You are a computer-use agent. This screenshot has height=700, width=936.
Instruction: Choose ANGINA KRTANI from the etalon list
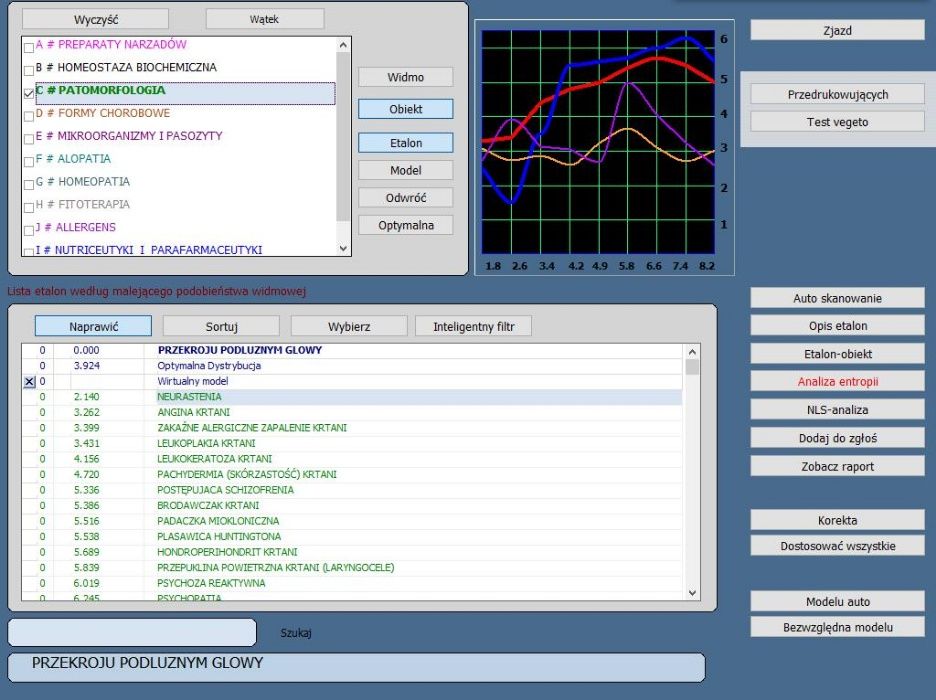(x=194, y=412)
